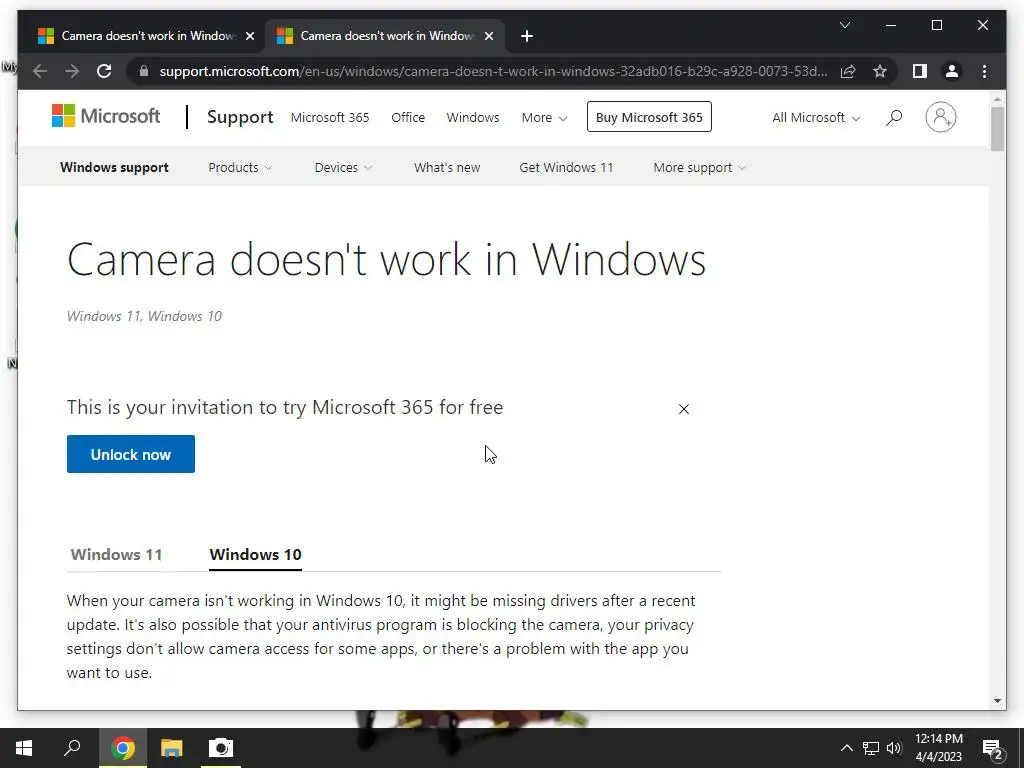
Task: Open a new tab with plus icon
Action: [527, 36]
